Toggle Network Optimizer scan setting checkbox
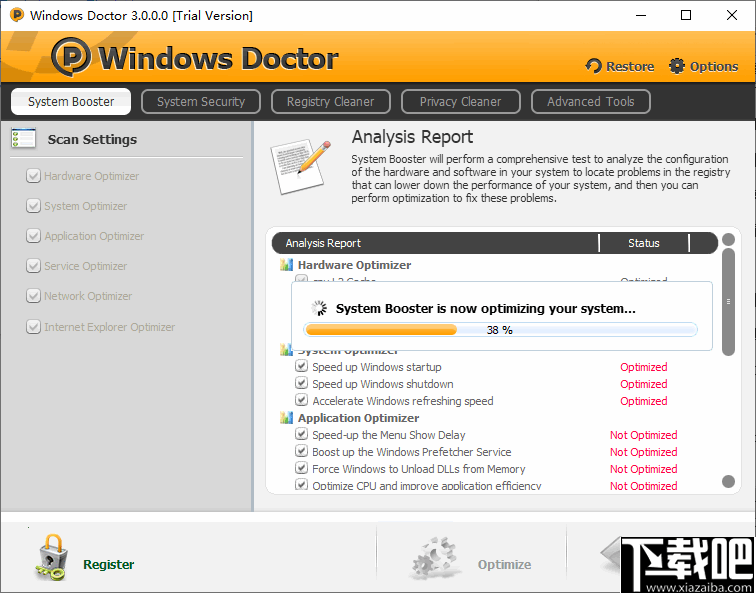Screen dimensions: 756x593 click(33, 296)
